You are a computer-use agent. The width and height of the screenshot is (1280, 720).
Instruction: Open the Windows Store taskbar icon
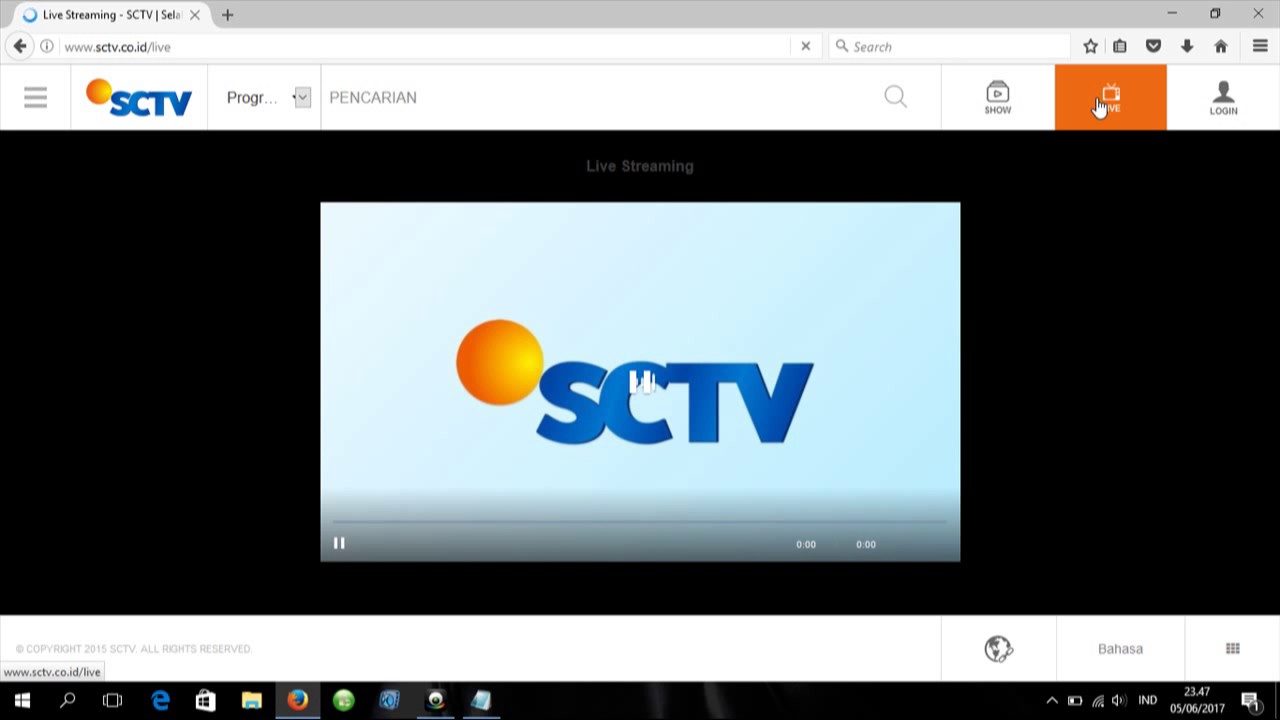coord(205,701)
